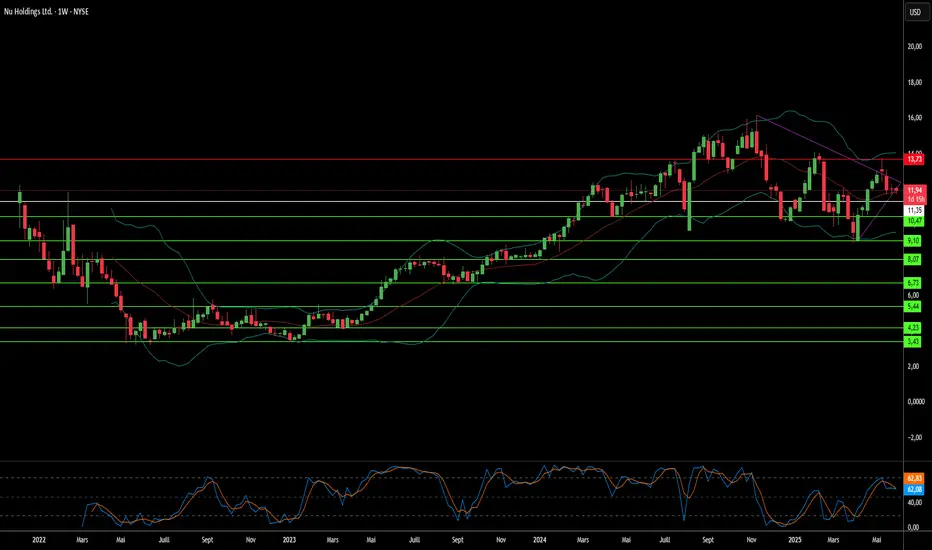Click the 20,00 price axis value
The height and width of the screenshot is (550, 932).
(x=915, y=46)
